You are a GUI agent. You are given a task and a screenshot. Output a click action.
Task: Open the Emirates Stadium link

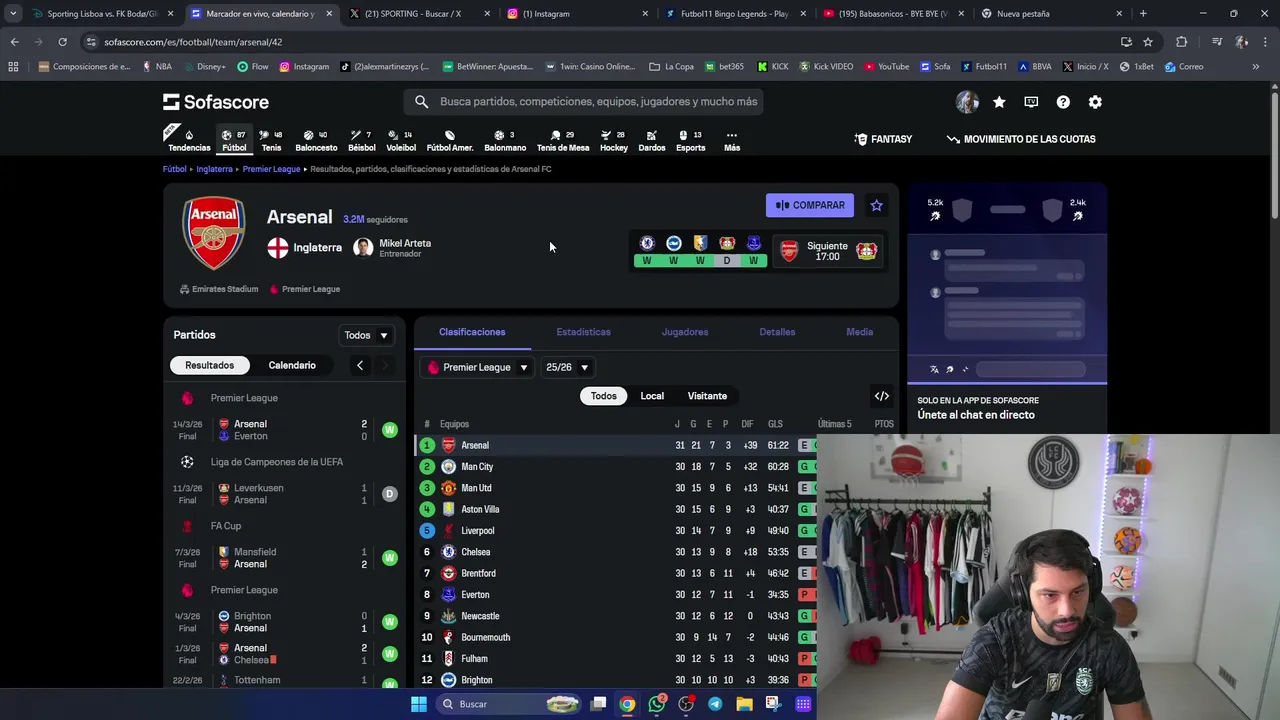(218, 289)
